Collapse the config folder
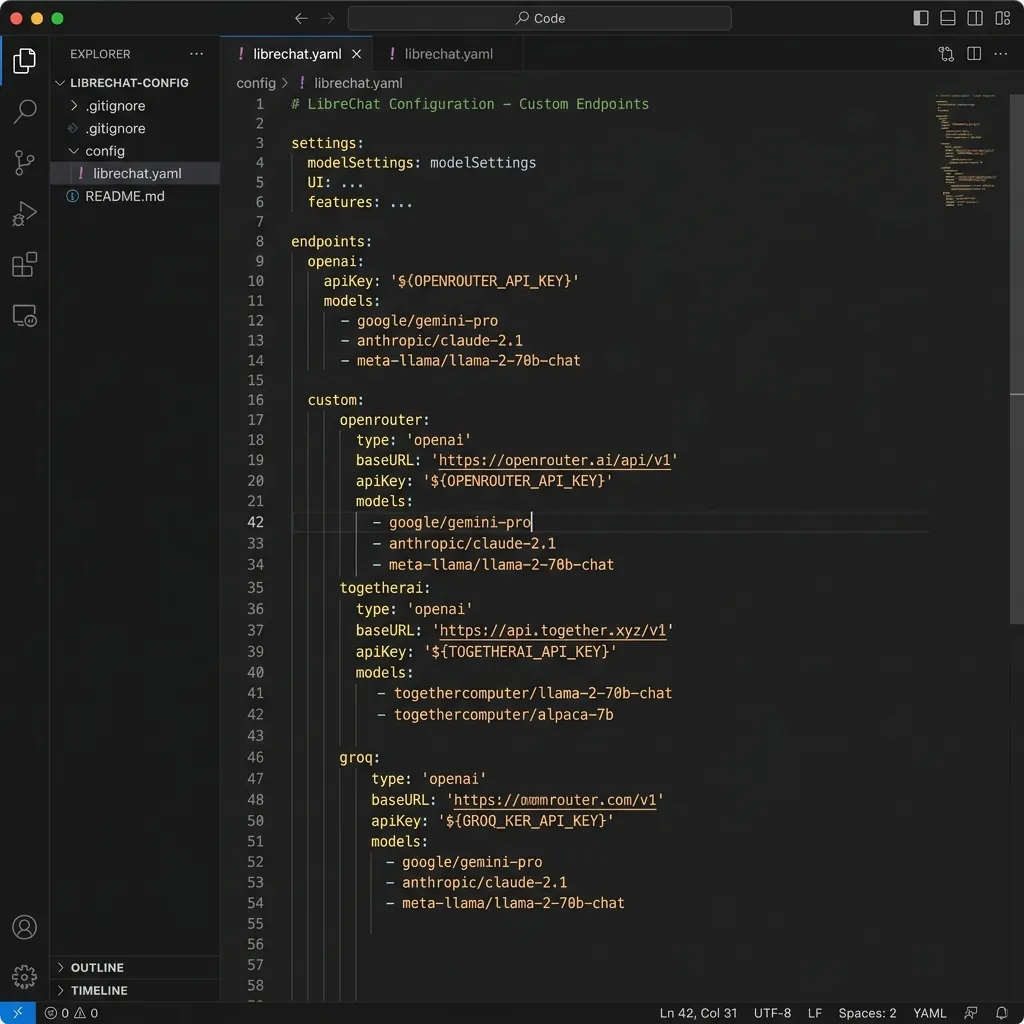This screenshot has width=1024, height=1024. pyautogui.click(x=74, y=151)
